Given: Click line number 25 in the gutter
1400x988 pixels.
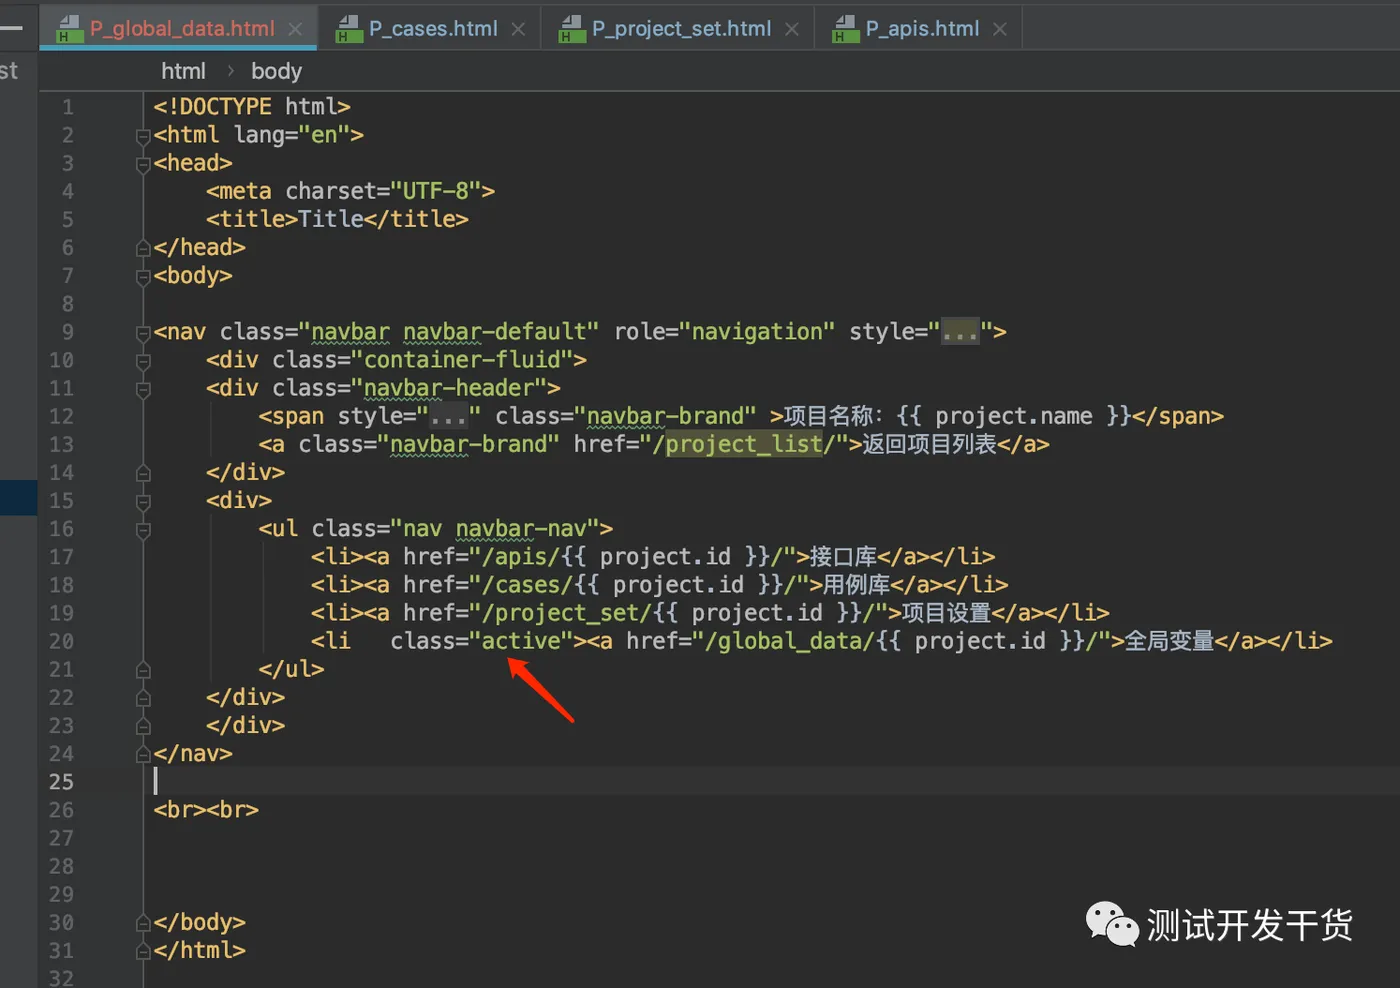Looking at the screenshot, I should click(x=61, y=782).
